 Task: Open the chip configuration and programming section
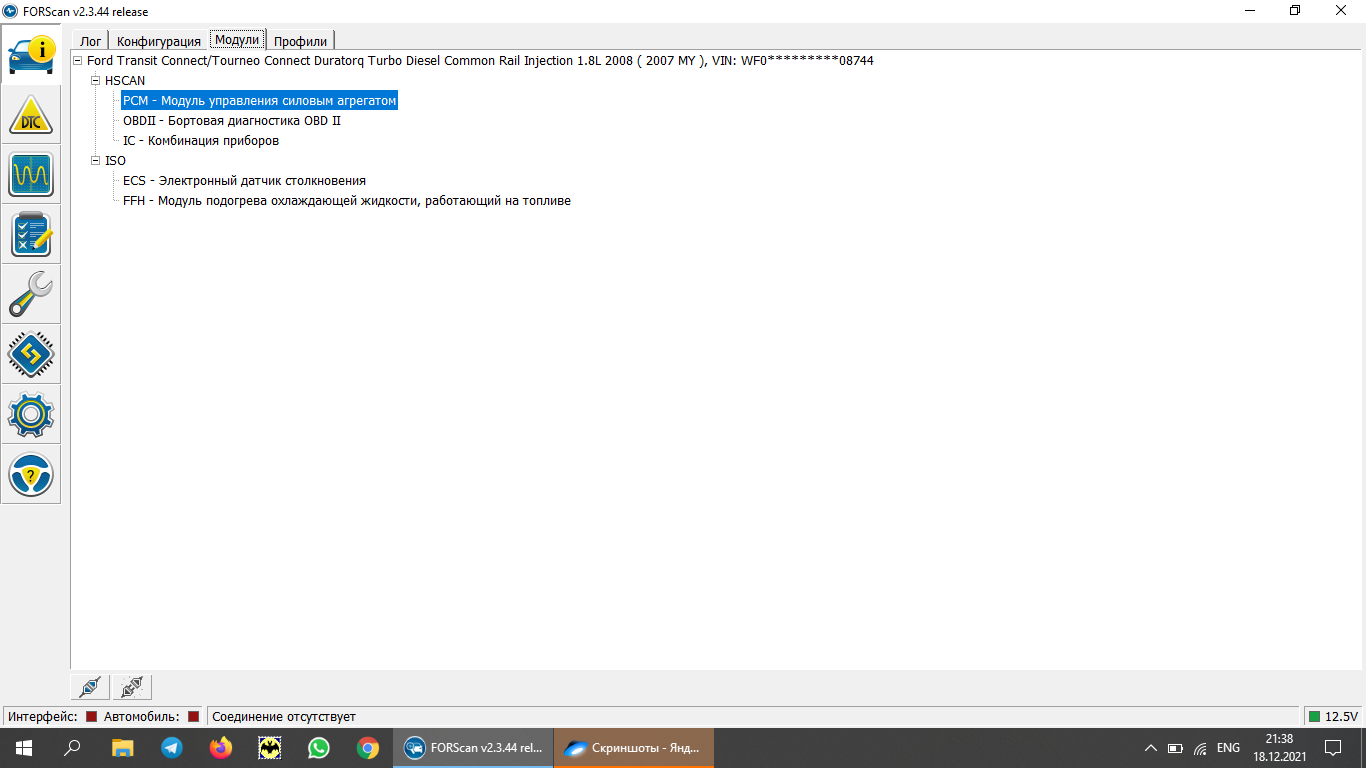(x=31, y=354)
